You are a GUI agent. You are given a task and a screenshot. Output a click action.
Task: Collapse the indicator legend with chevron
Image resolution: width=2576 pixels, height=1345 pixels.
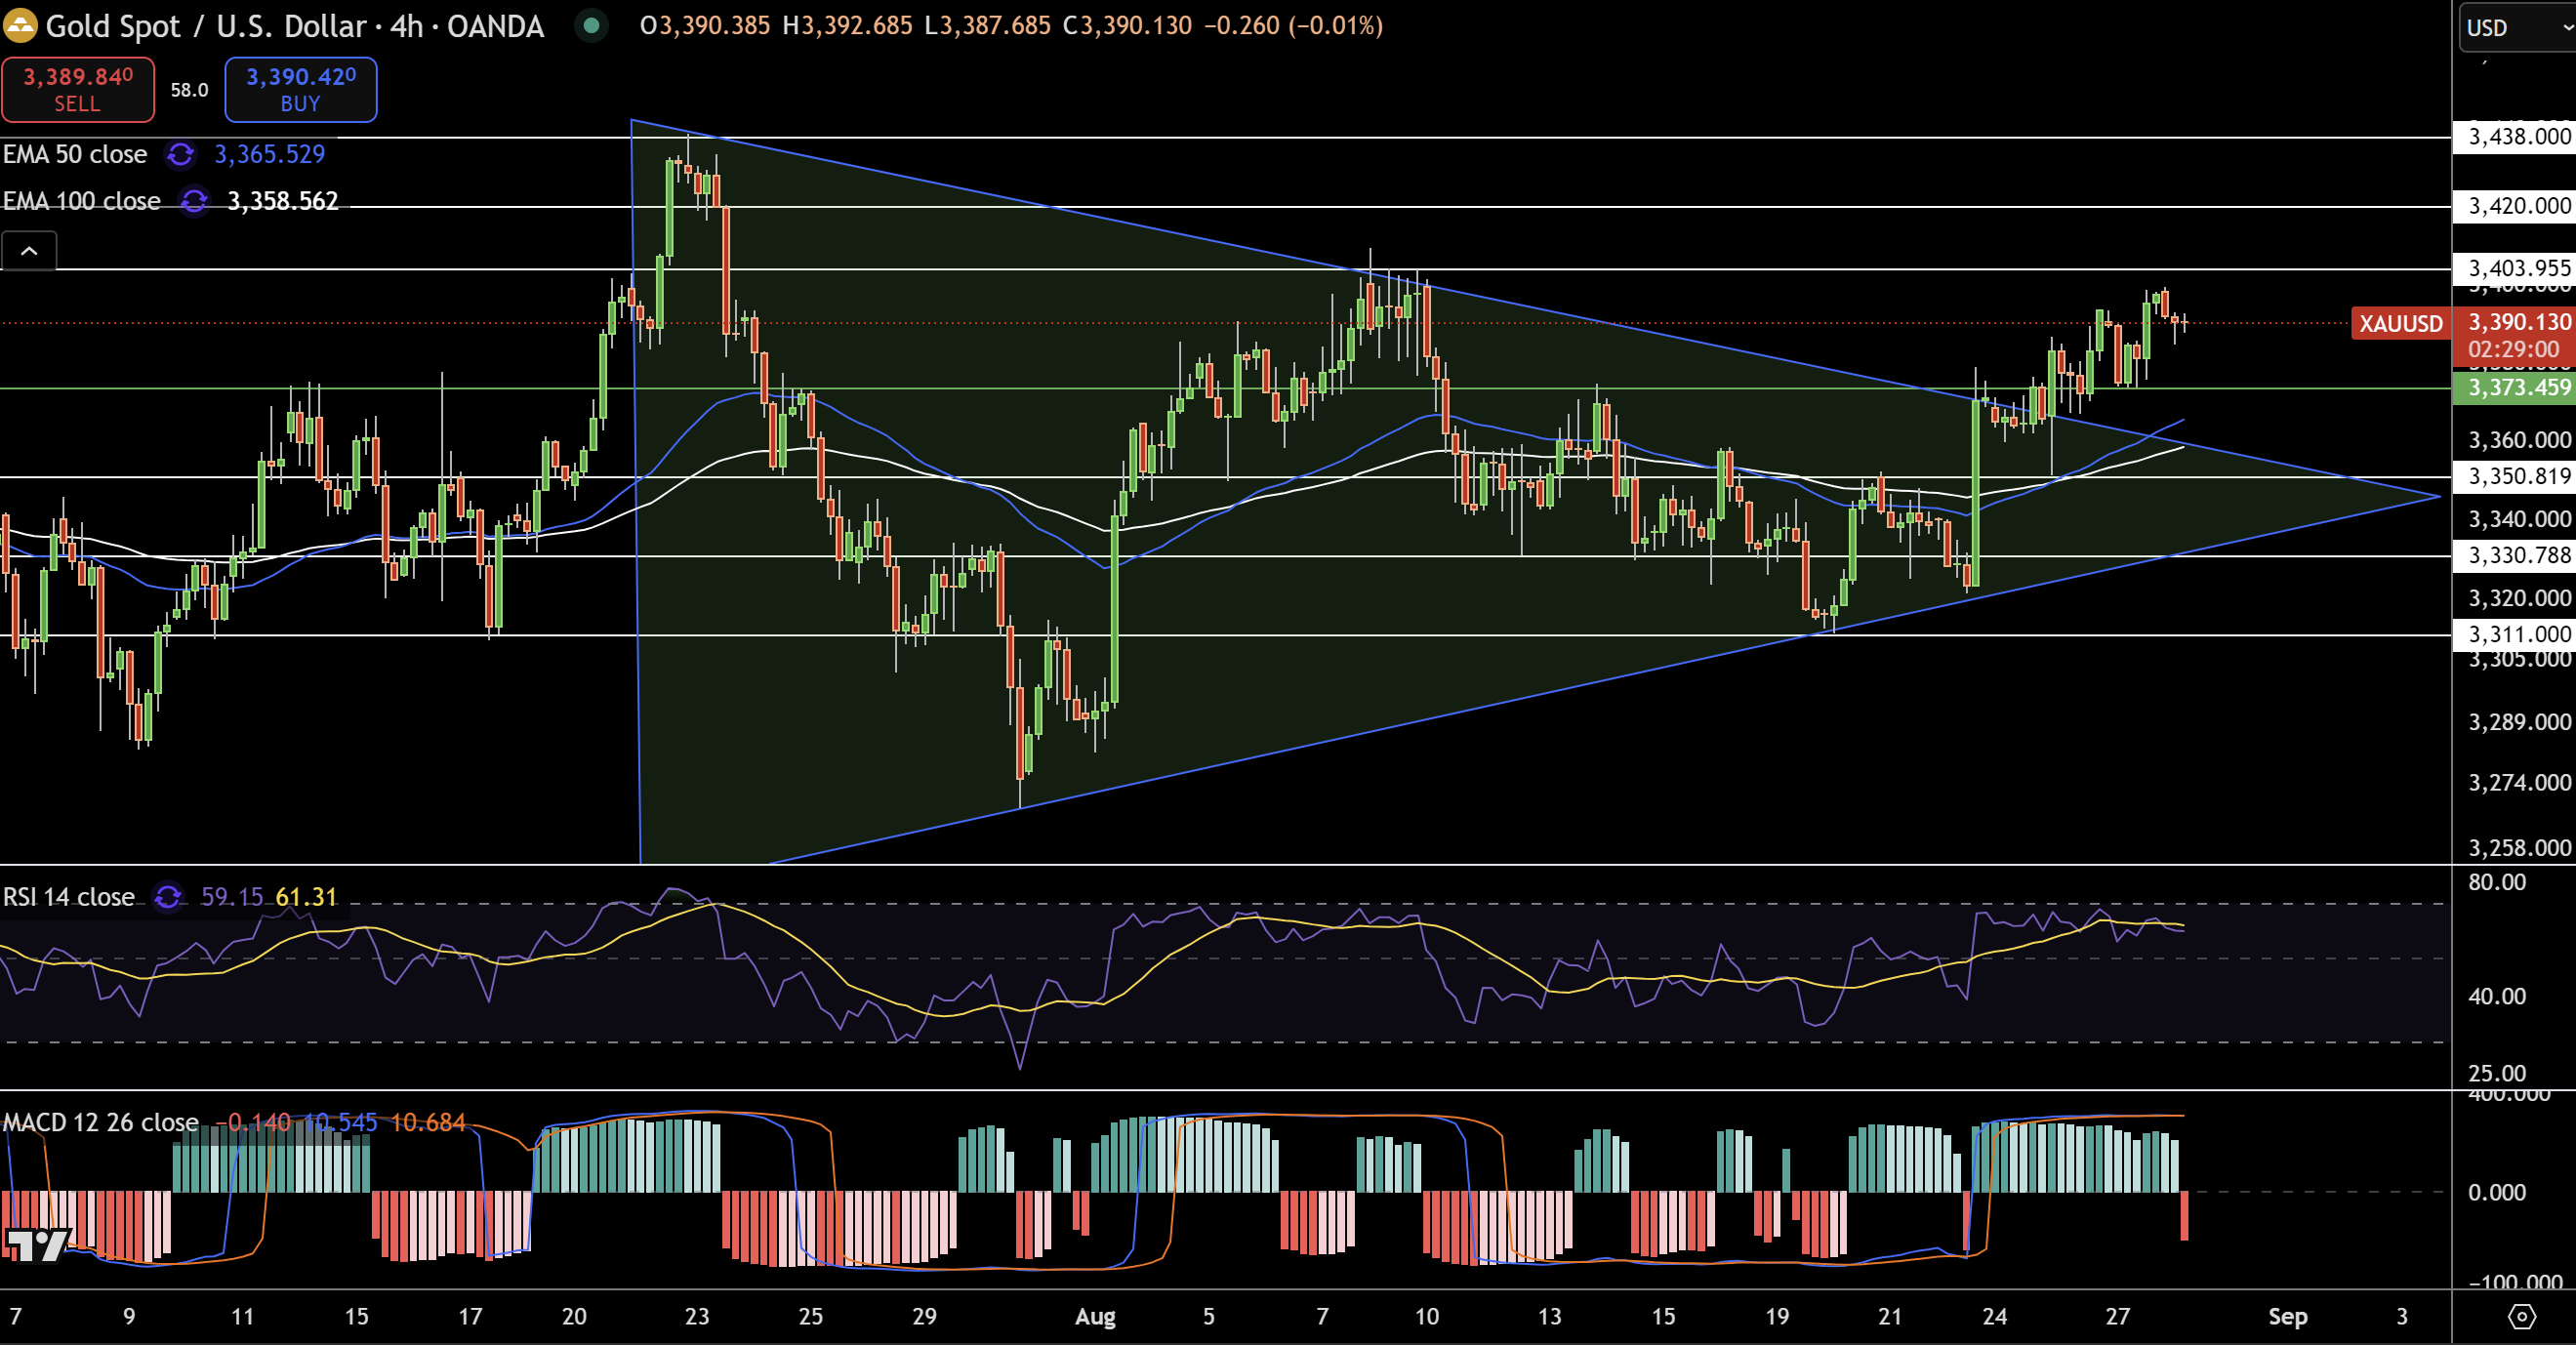tap(29, 251)
